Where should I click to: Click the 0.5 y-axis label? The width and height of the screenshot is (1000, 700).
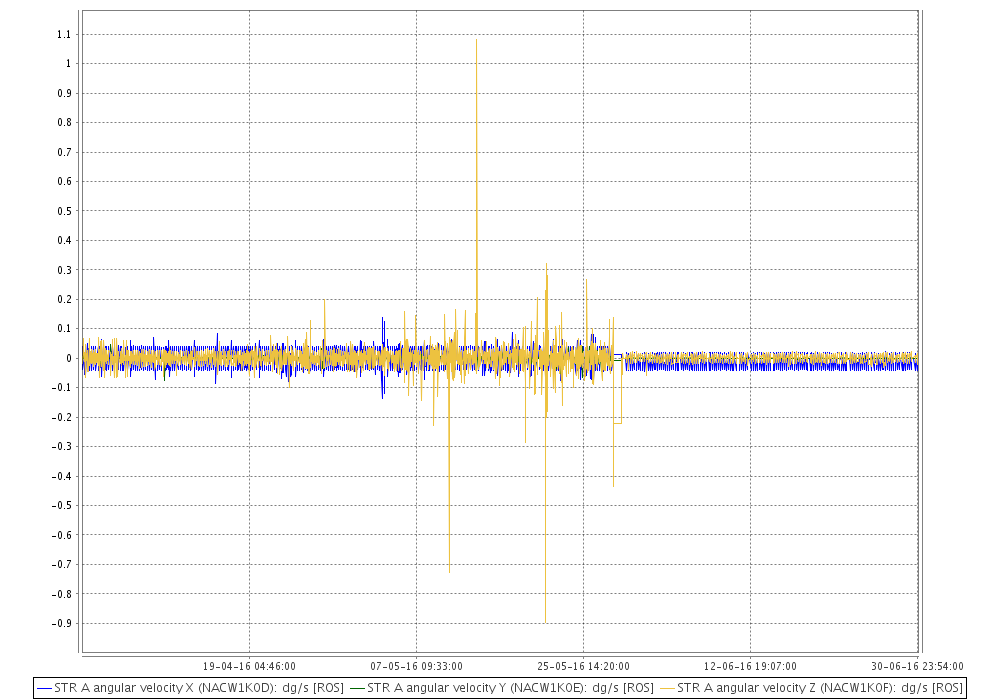click(x=64, y=211)
